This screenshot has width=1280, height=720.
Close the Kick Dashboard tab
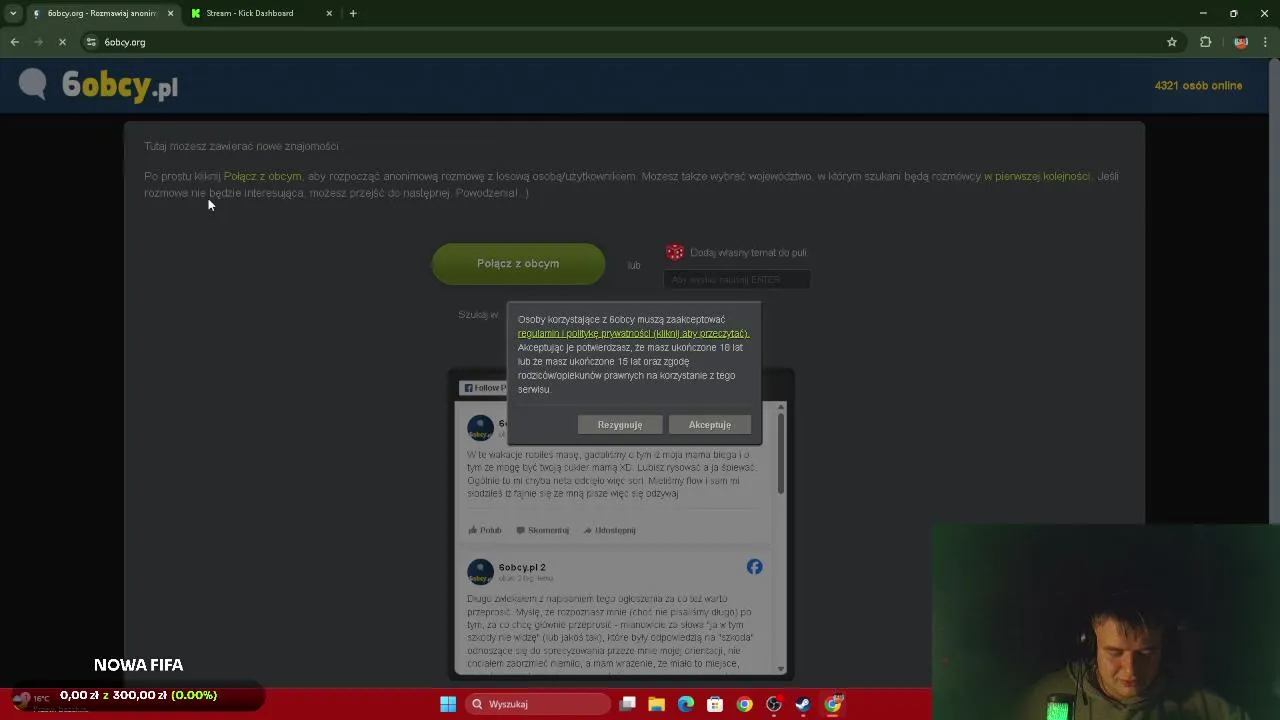click(329, 13)
